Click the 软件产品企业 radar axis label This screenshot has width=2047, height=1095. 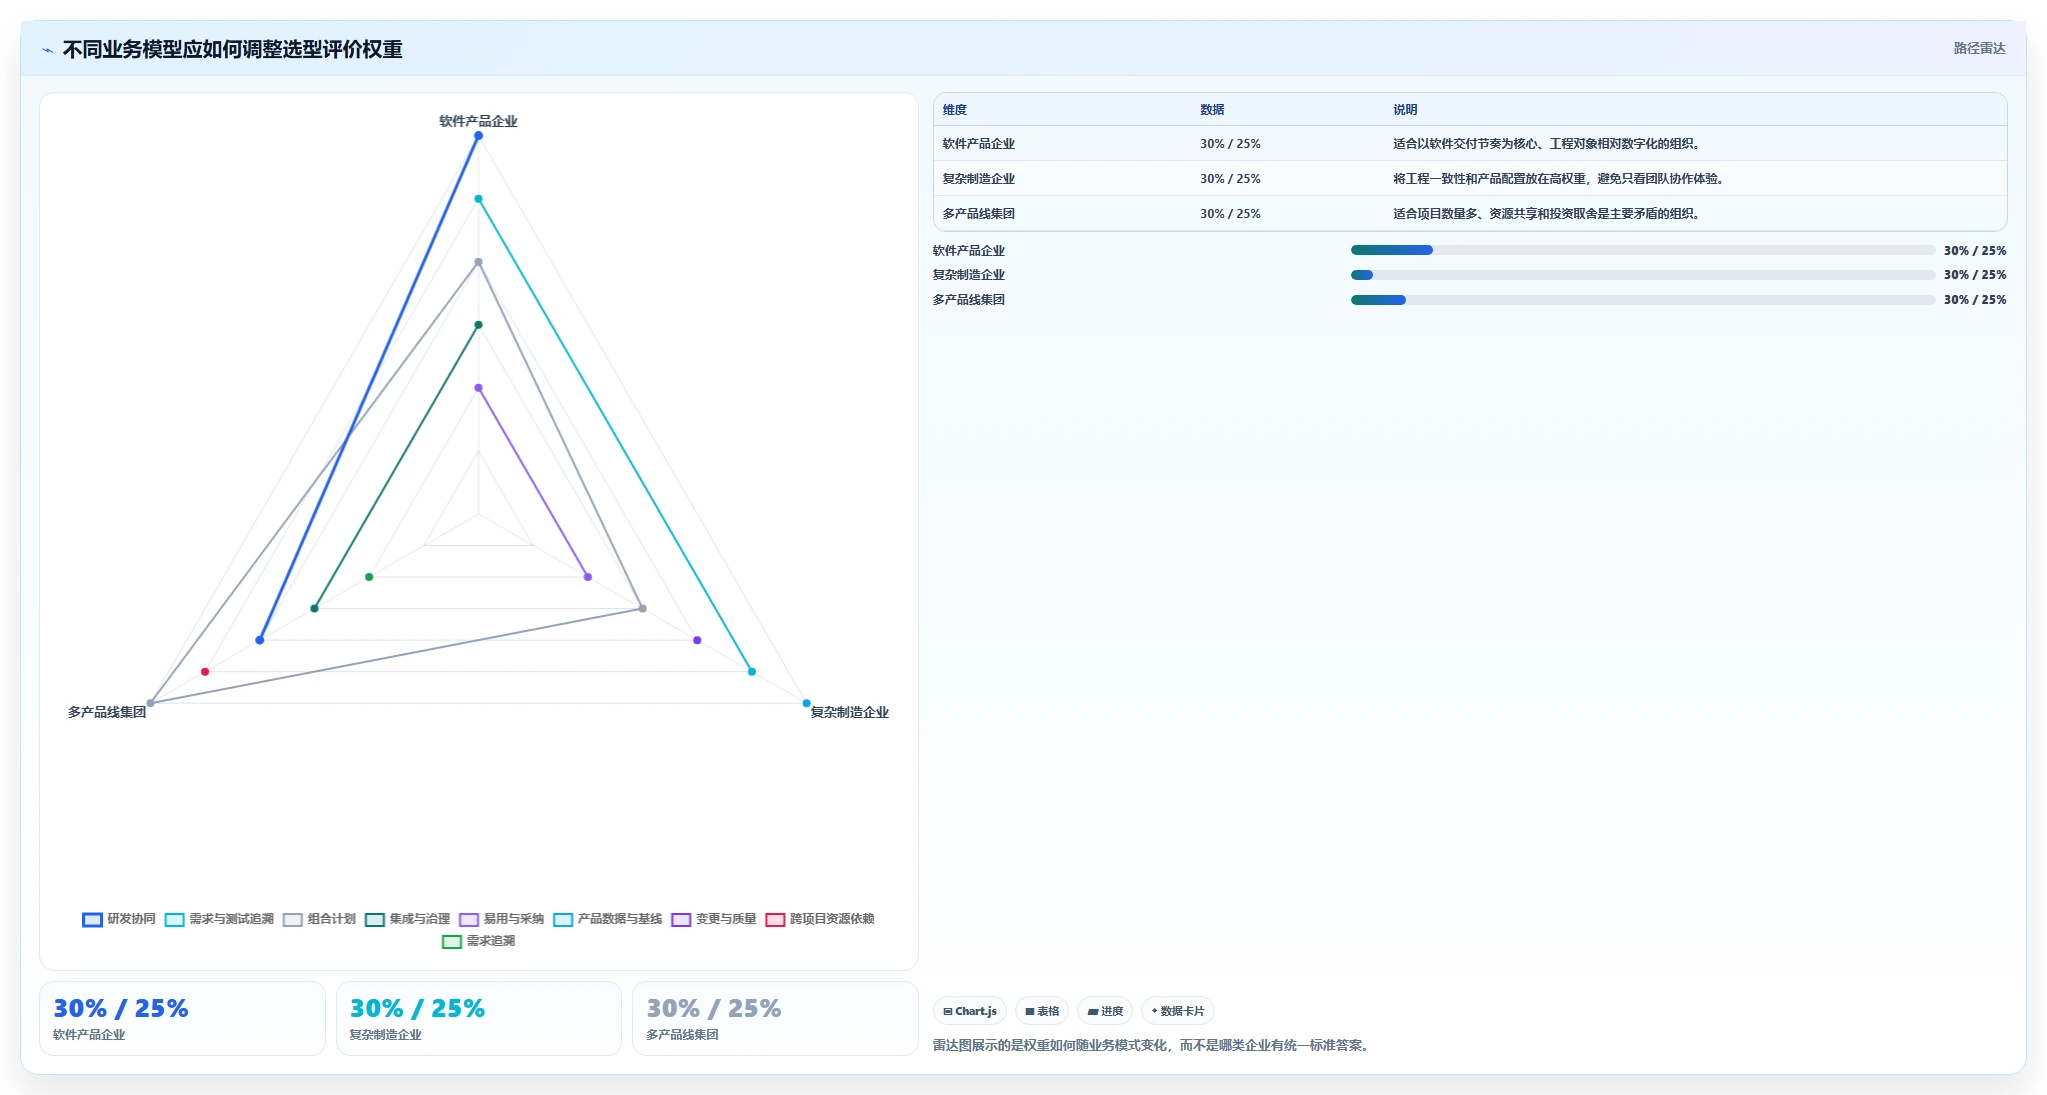click(x=478, y=121)
